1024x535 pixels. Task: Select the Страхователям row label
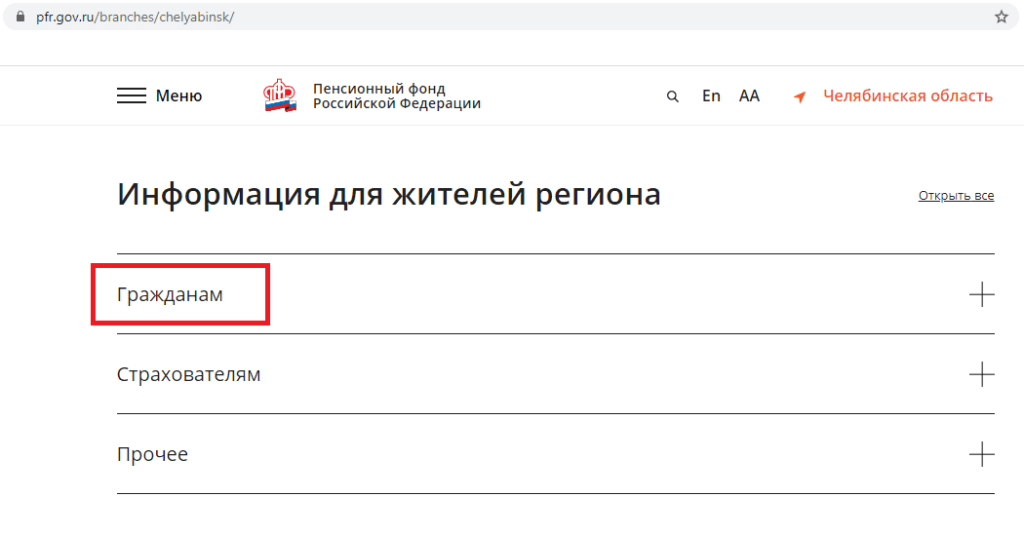(189, 374)
